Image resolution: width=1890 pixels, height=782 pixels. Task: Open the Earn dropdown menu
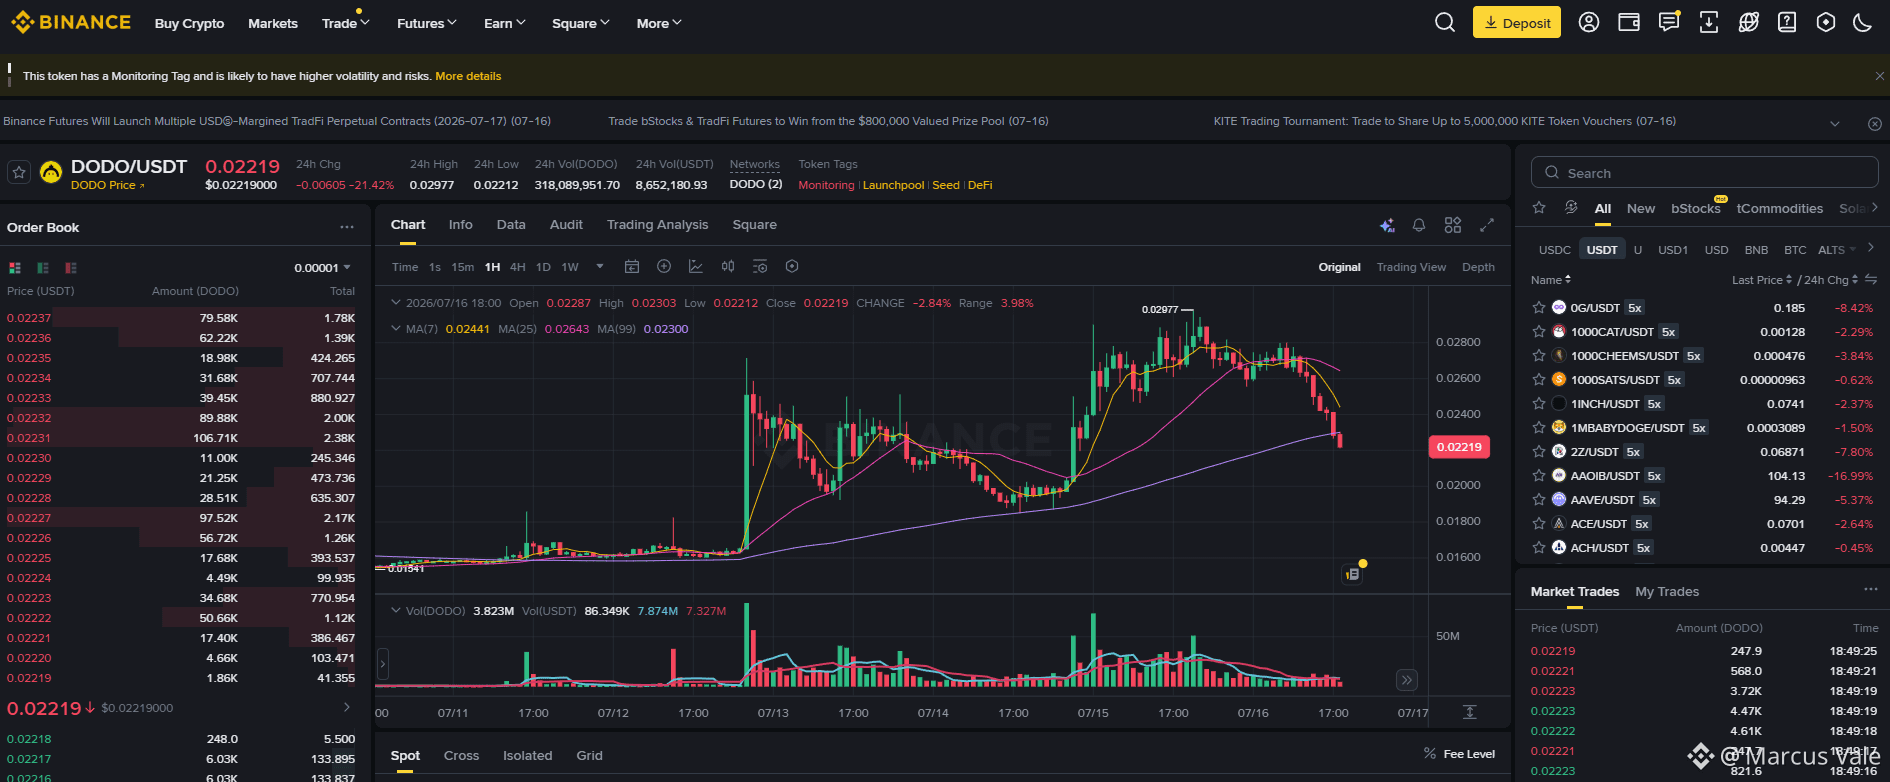tap(504, 23)
